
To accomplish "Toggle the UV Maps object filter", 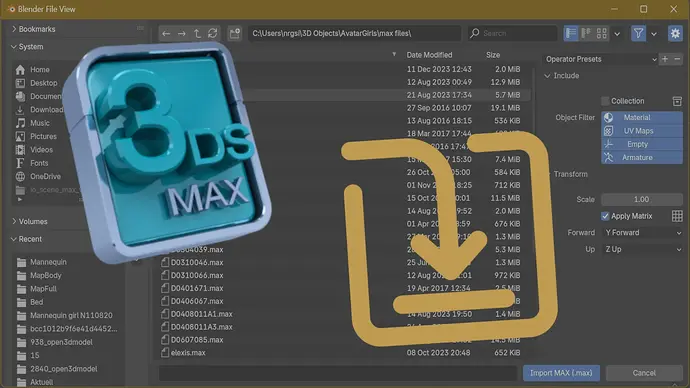I will (x=642, y=131).
